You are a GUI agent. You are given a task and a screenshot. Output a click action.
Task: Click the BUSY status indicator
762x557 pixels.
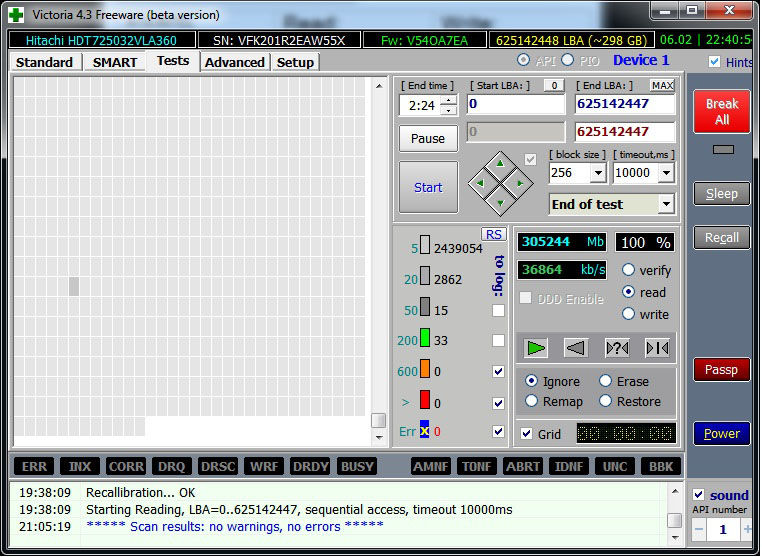pyautogui.click(x=357, y=467)
